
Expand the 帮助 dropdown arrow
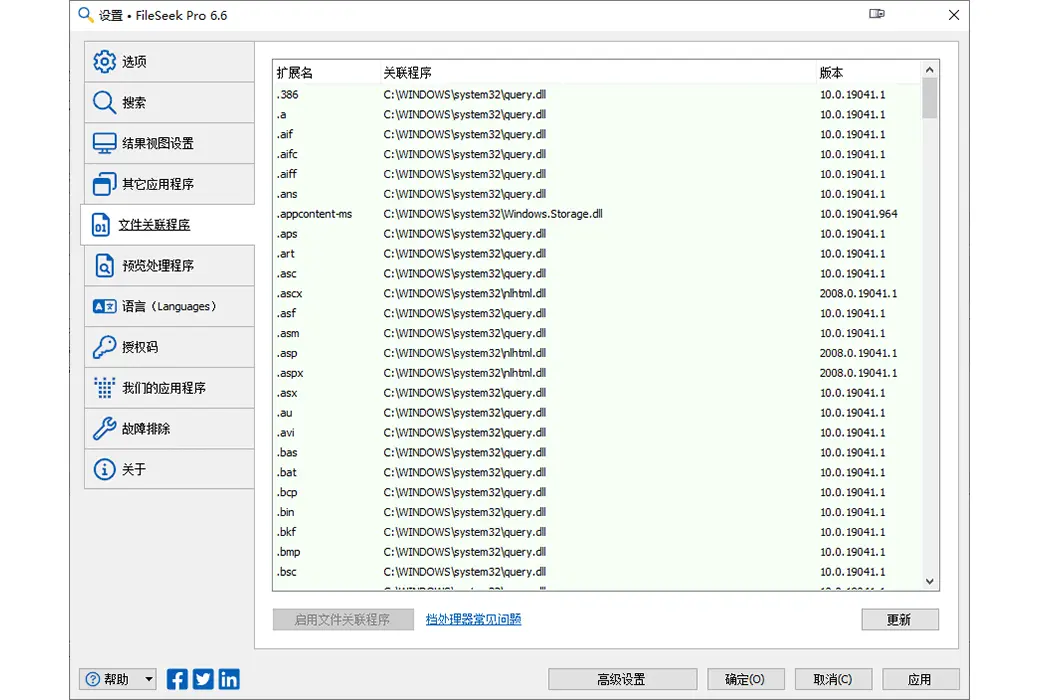pyautogui.click(x=149, y=679)
